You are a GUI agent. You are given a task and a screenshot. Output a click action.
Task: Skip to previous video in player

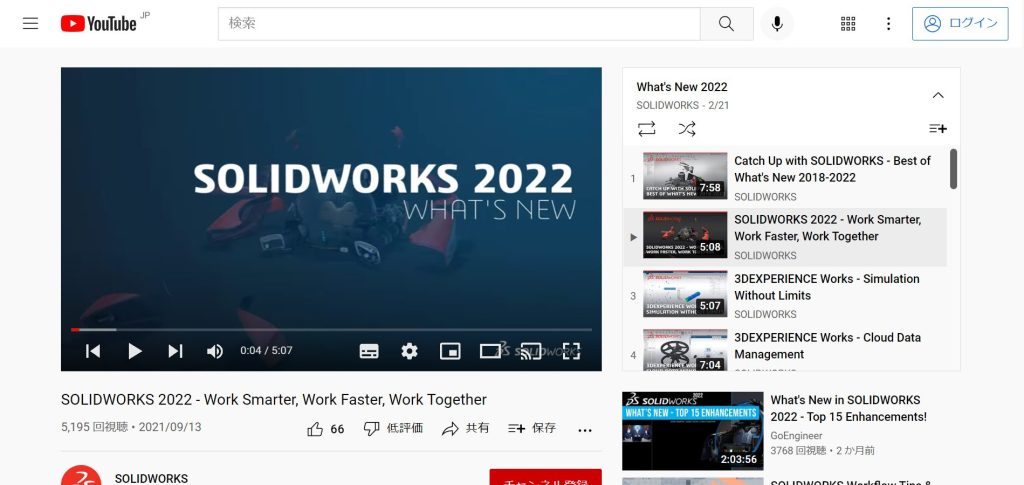(x=93, y=351)
